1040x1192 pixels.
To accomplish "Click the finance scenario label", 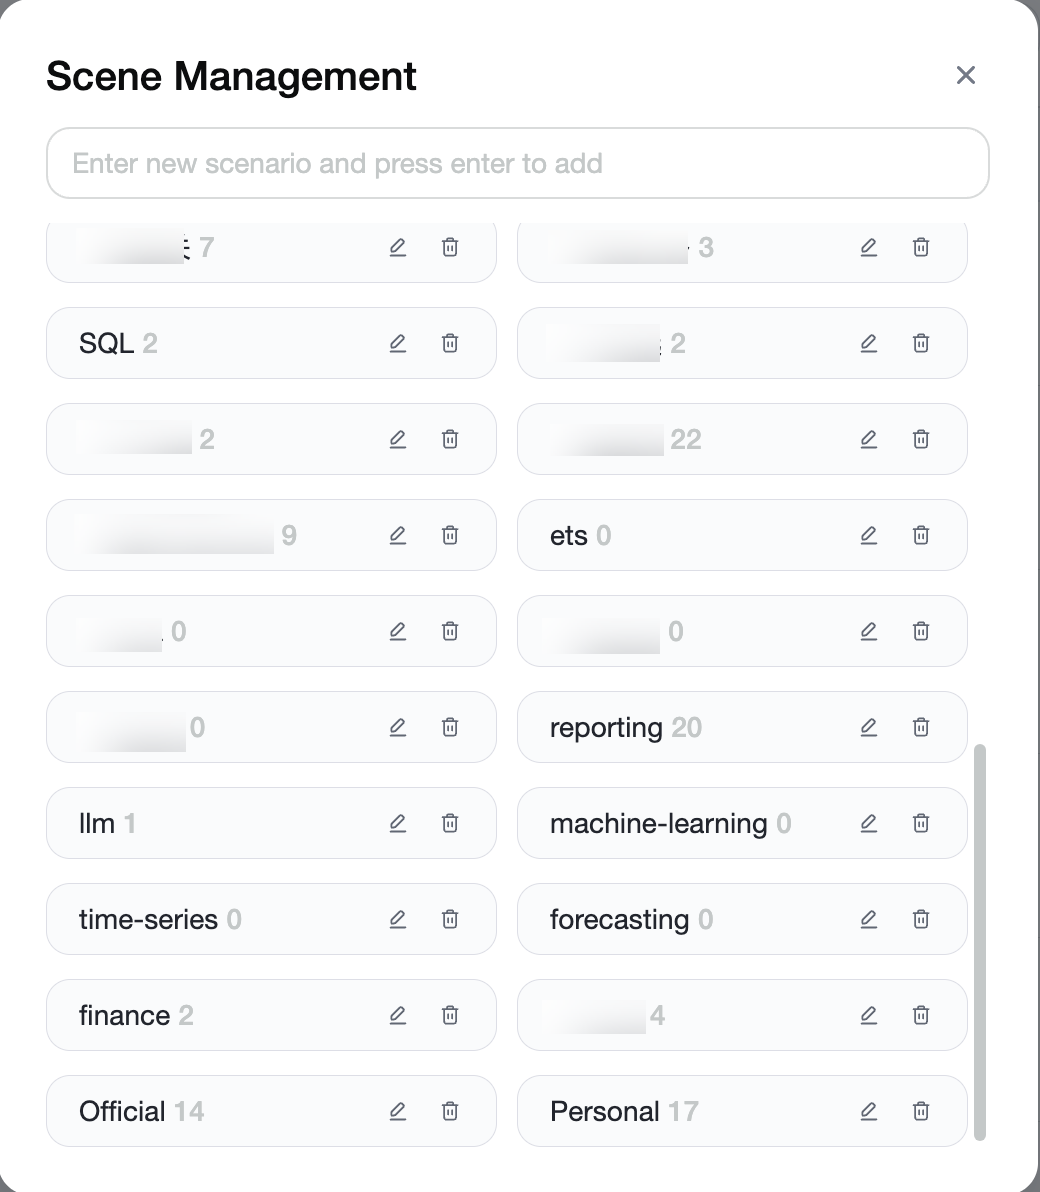I will (125, 1016).
